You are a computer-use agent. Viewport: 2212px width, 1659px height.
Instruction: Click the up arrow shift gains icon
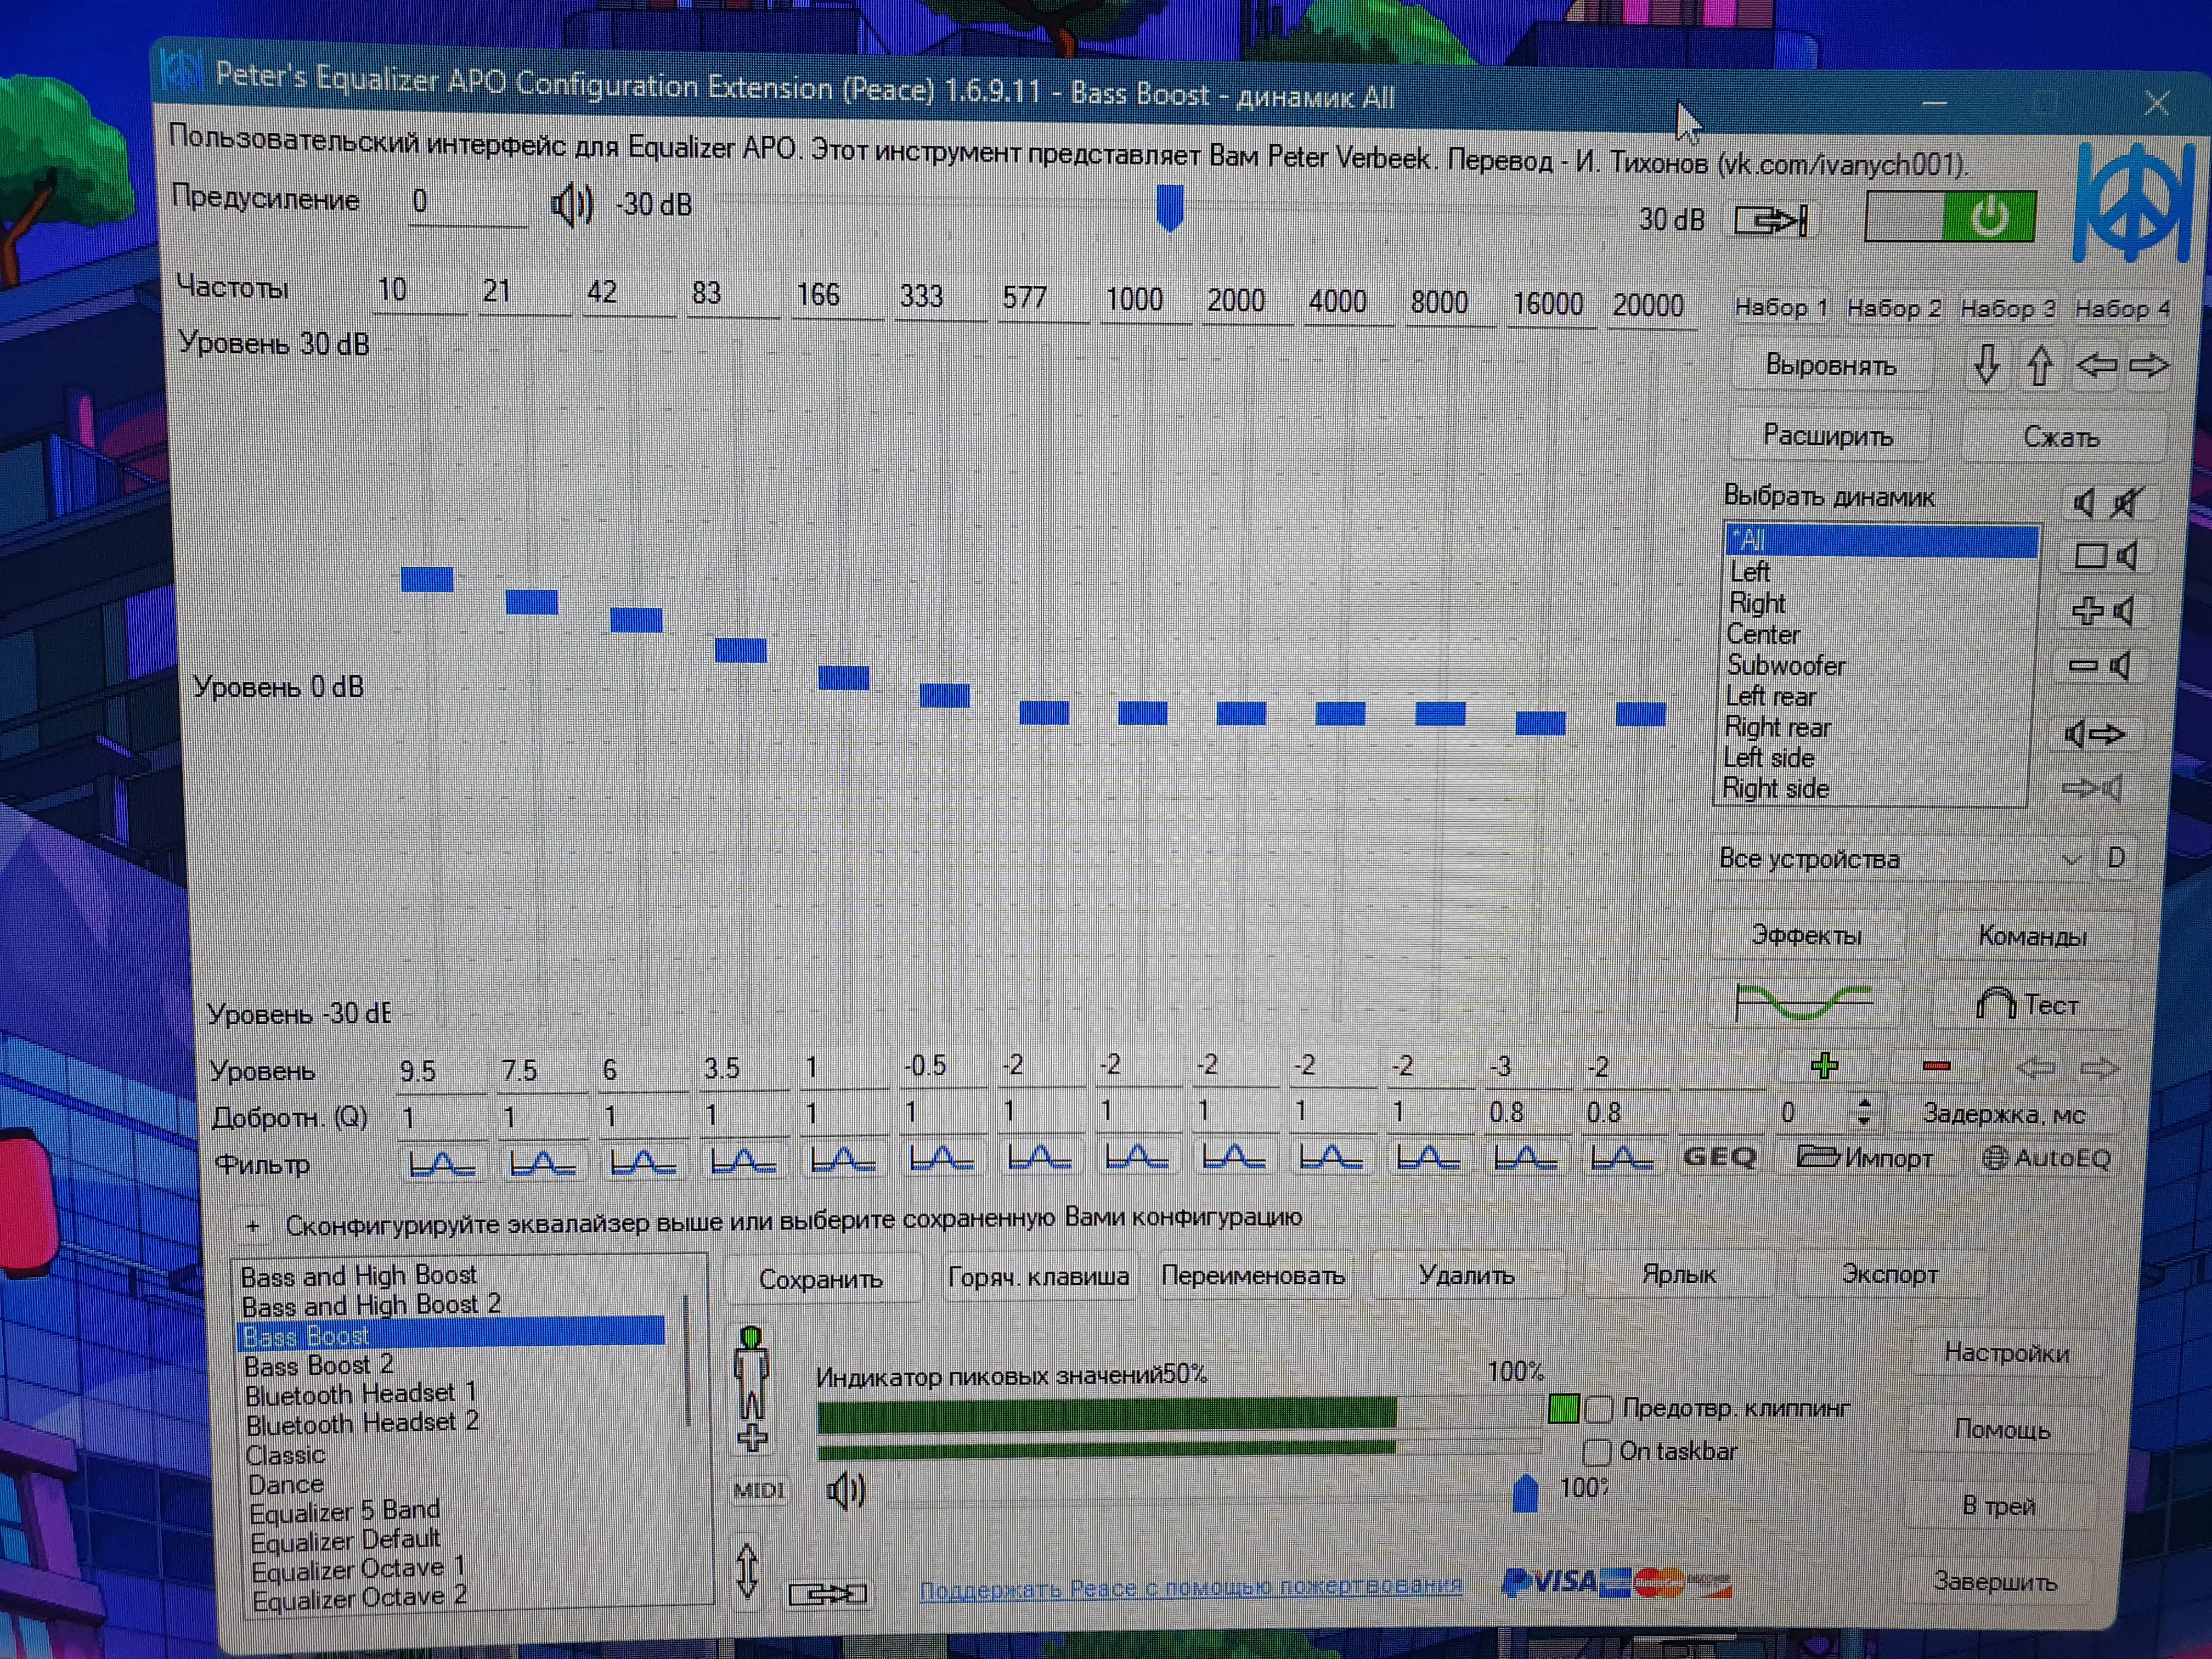(x=2040, y=365)
